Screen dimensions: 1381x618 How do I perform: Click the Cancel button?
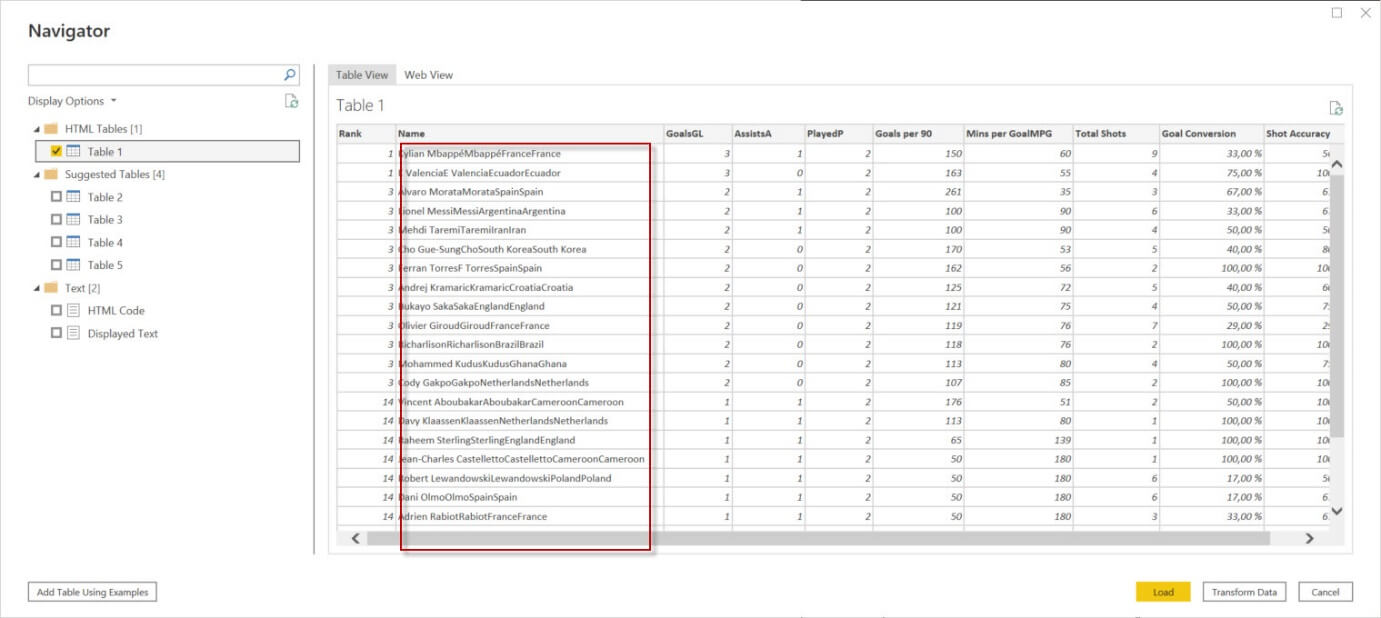(1325, 592)
